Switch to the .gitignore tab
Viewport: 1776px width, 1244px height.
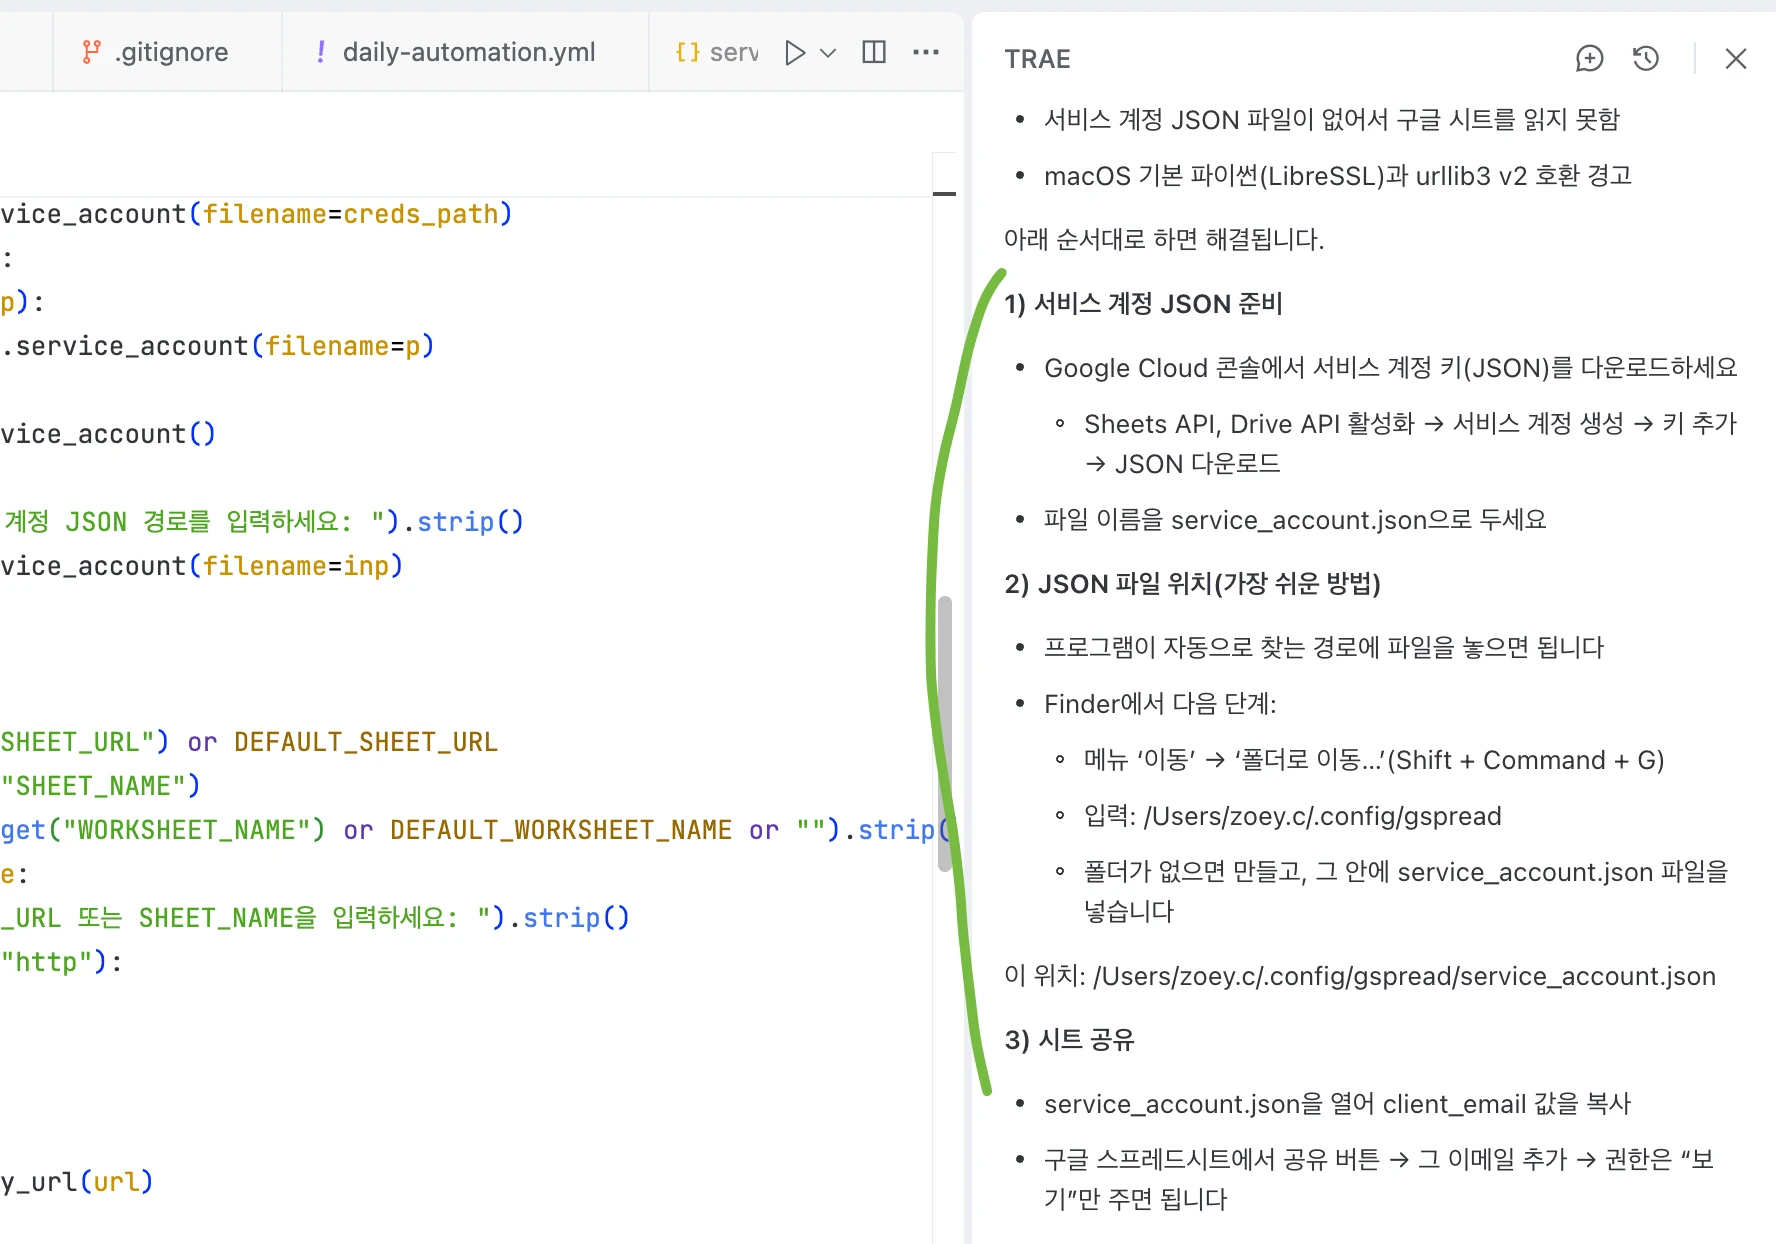click(171, 52)
